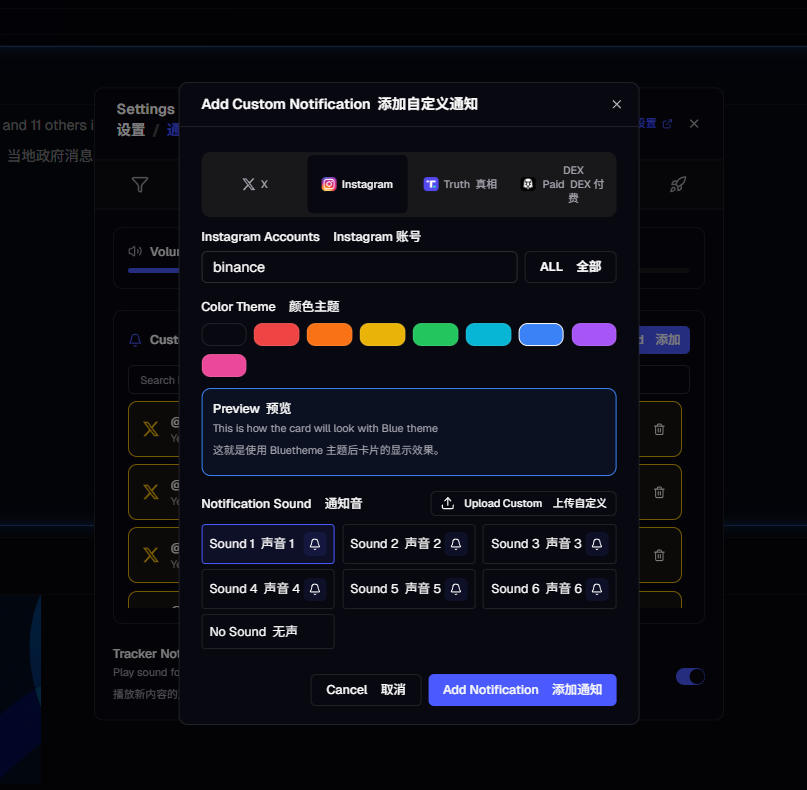Select the X platform tab
The width and height of the screenshot is (807, 790).
[x=255, y=184]
